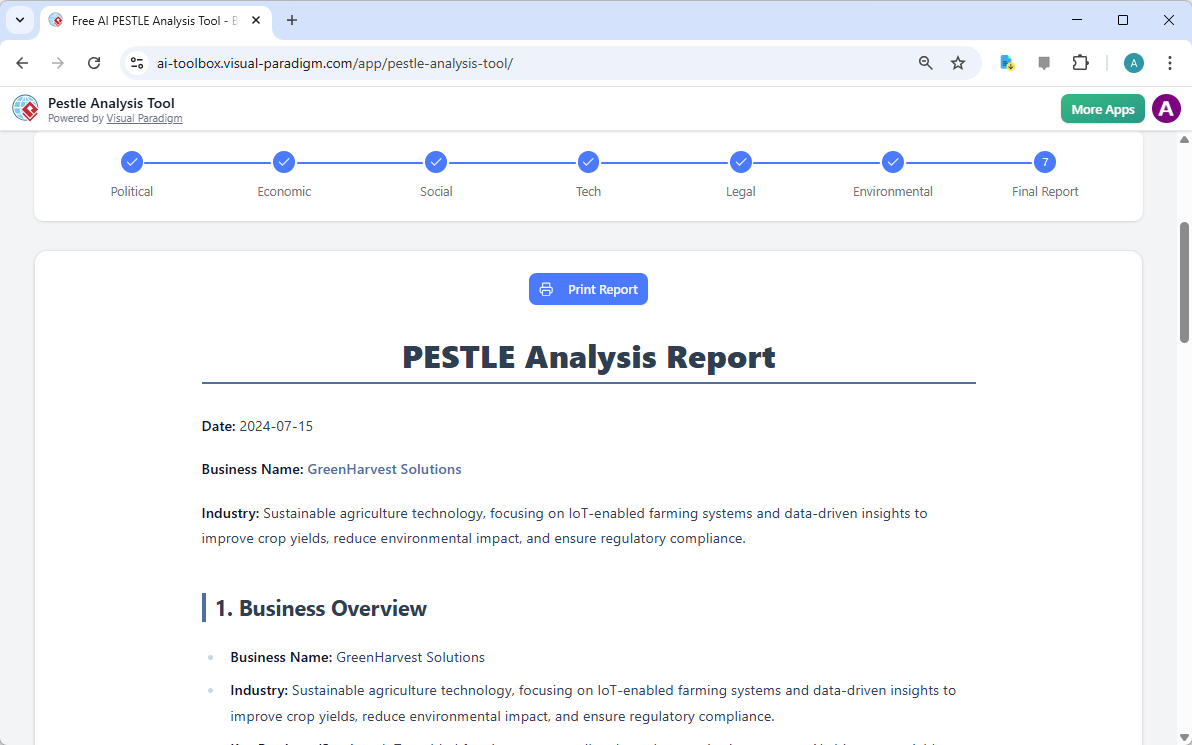Open Chrome's three-dot menu
The image size is (1192, 745).
[x=1170, y=62]
